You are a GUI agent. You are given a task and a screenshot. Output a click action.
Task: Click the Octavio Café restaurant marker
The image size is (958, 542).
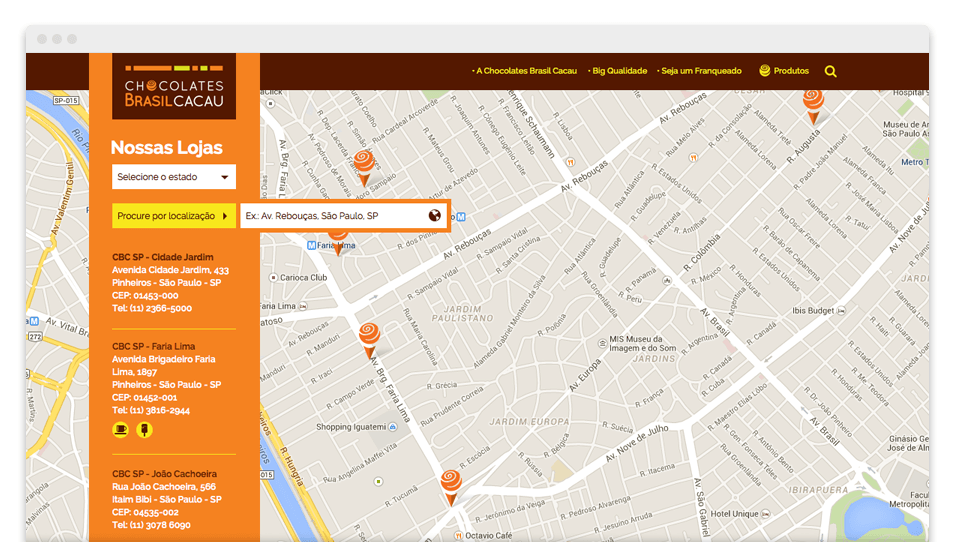tap(458, 535)
